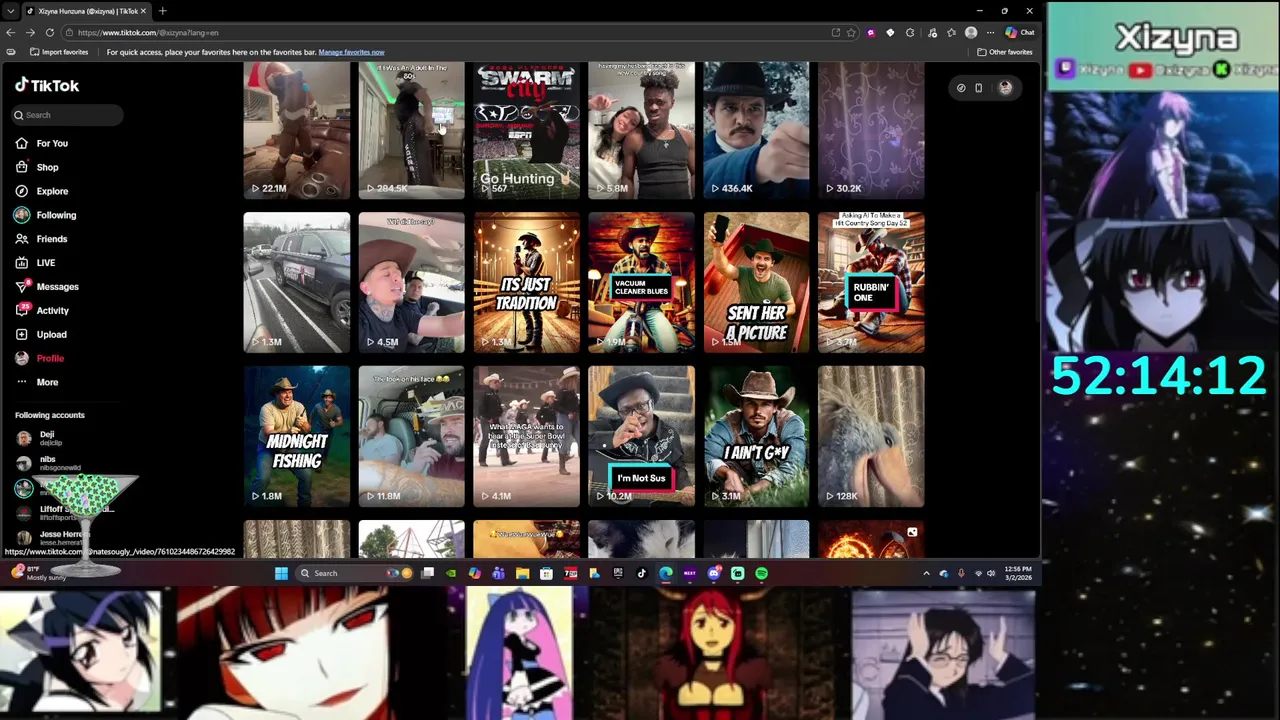Image resolution: width=1280 pixels, height=720 pixels.
Task: Open the LIVE section
Action: tap(35, 262)
